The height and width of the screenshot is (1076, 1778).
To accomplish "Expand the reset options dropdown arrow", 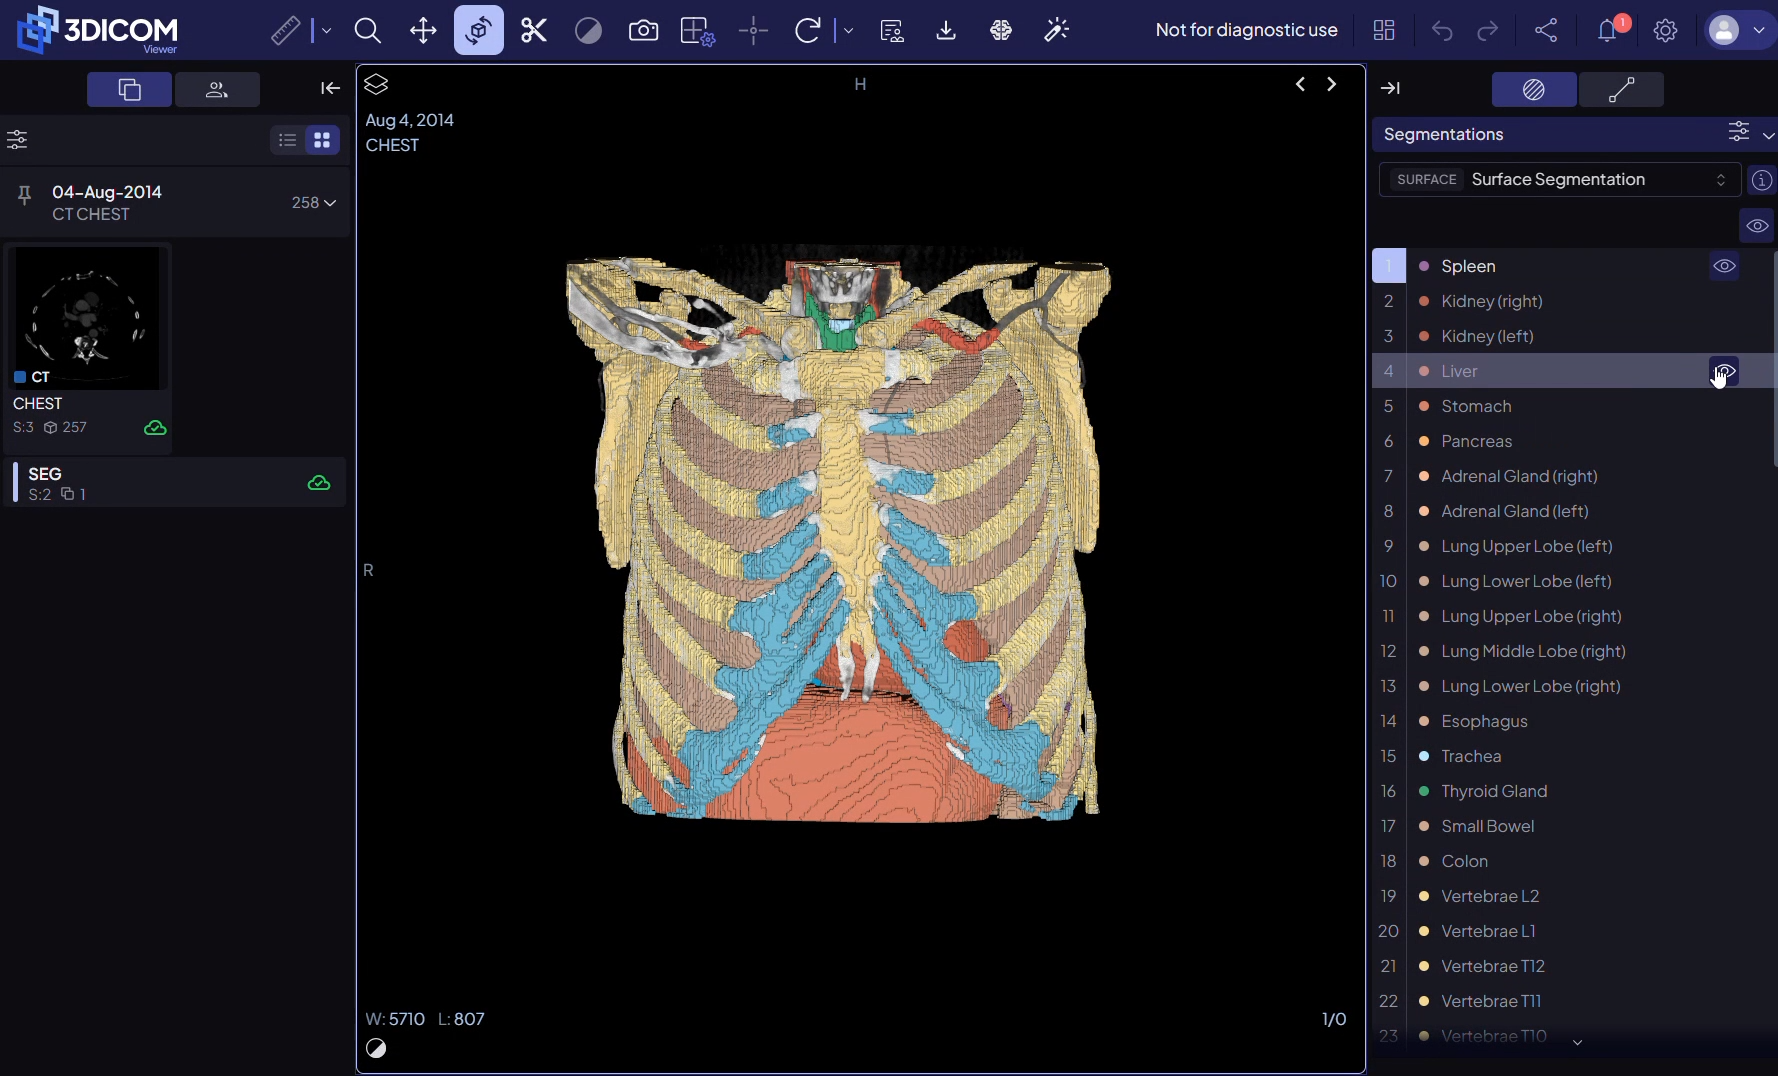I will pyautogui.click(x=848, y=31).
